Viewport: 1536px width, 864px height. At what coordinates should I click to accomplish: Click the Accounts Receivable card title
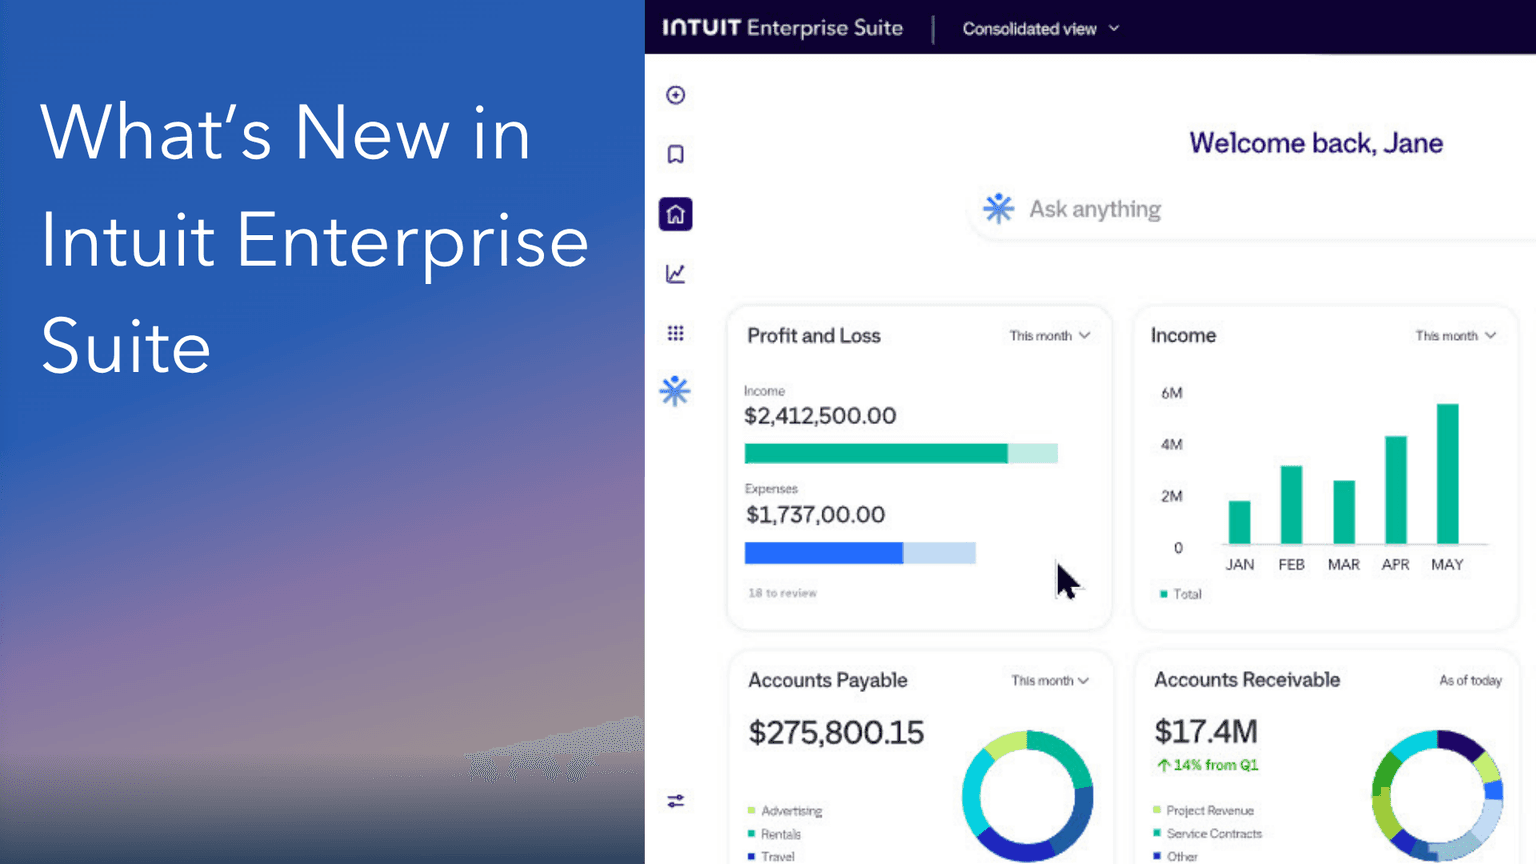click(x=1247, y=680)
